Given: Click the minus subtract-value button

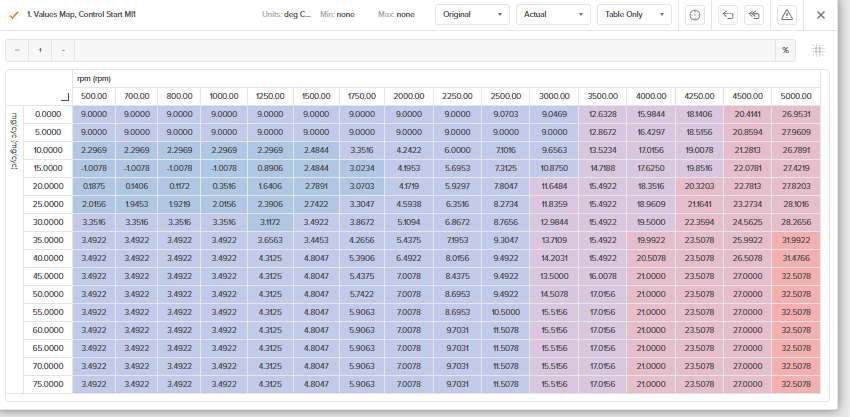Looking at the screenshot, I should 63,50.
